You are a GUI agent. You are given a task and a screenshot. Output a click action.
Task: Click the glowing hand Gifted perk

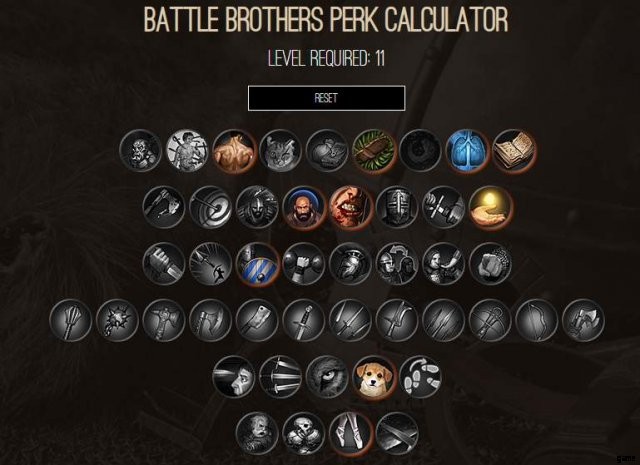point(490,207)
